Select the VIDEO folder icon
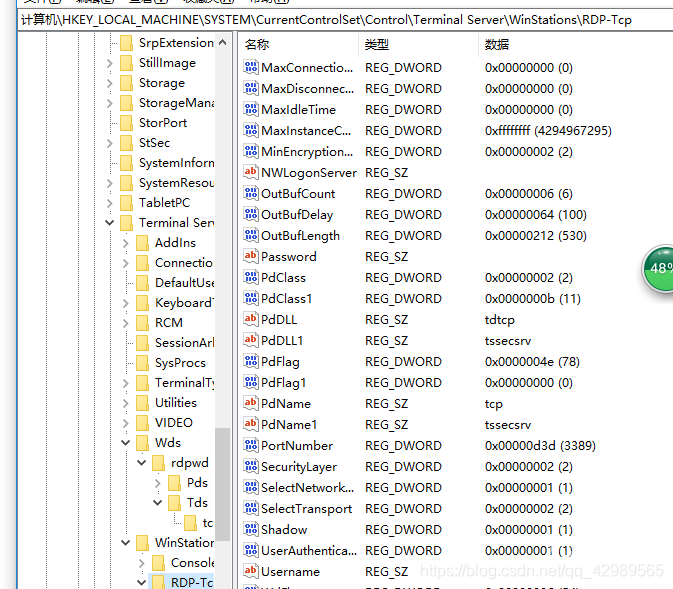This screenshot has width=673, height=589. (142, 422)
